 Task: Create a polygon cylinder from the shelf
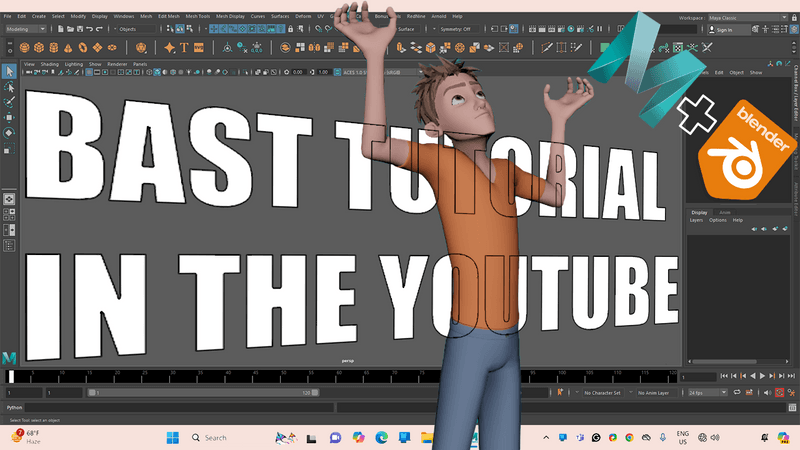click(54, 47)
